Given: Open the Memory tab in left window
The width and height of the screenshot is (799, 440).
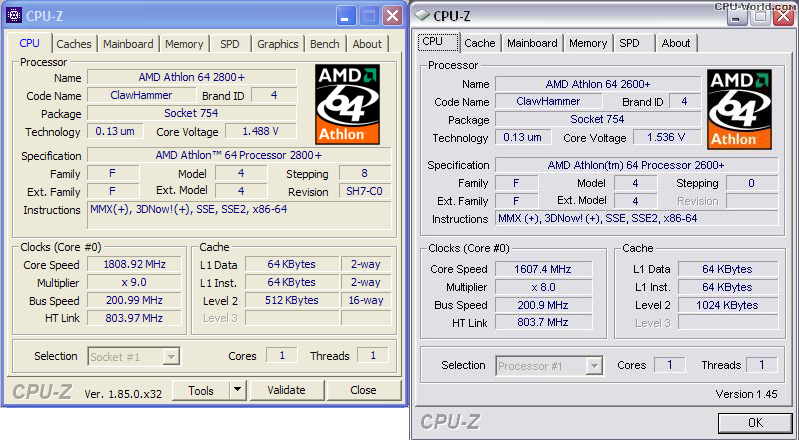Looking at the screenshot, I should coord(184,44).
